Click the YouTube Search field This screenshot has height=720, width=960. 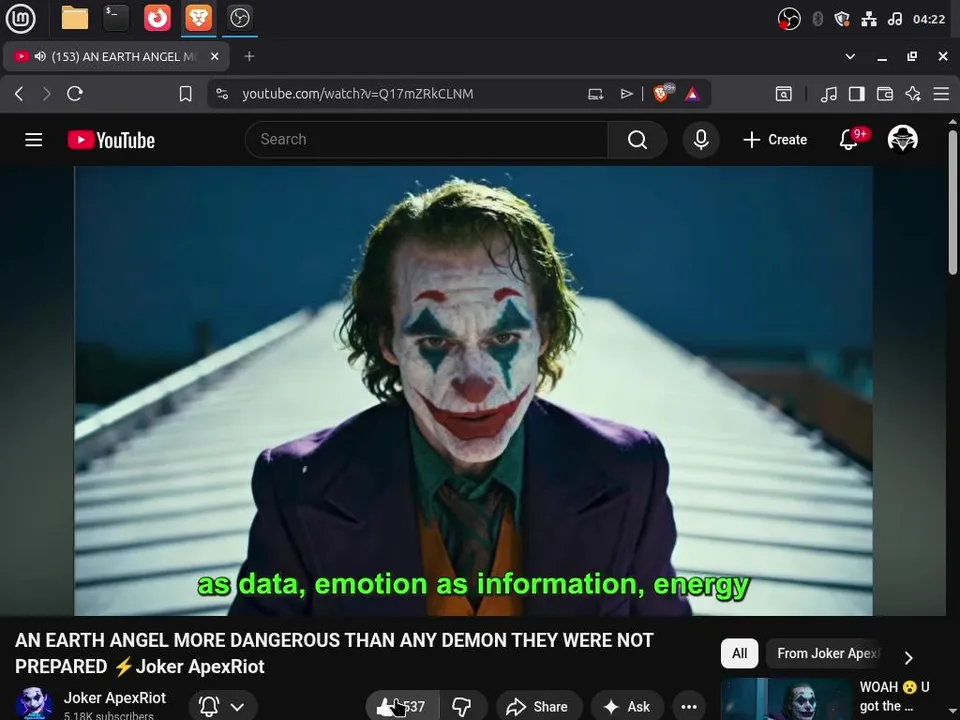click(x=426, y=140)
